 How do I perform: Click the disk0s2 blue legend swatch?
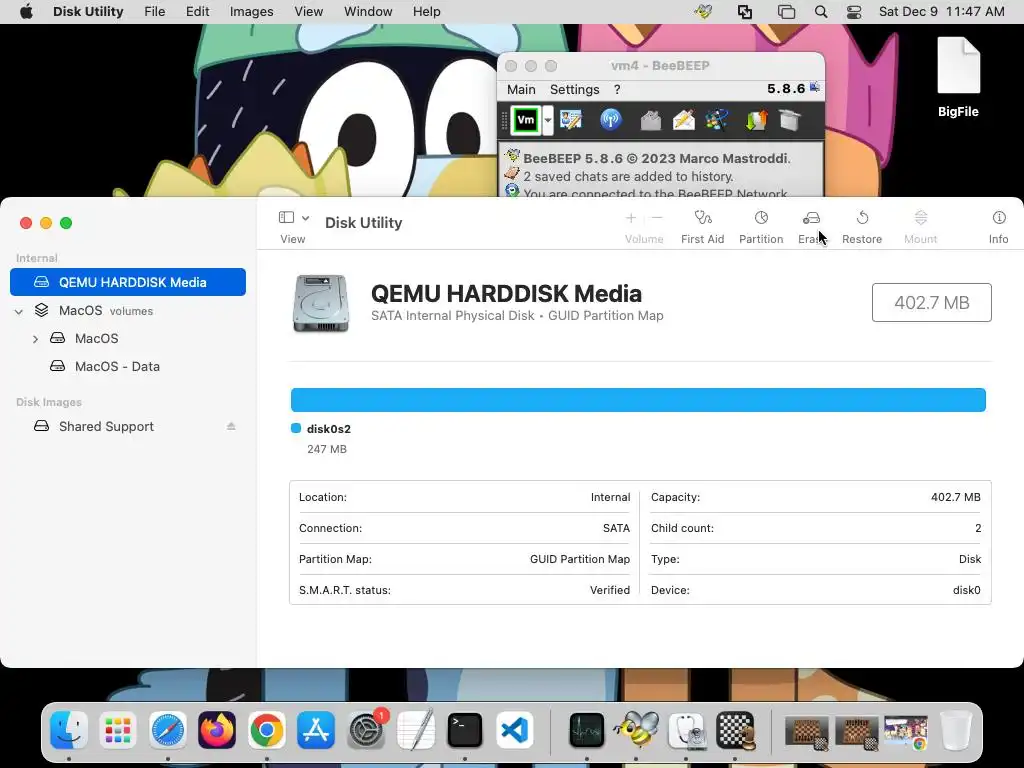point(296,428)
